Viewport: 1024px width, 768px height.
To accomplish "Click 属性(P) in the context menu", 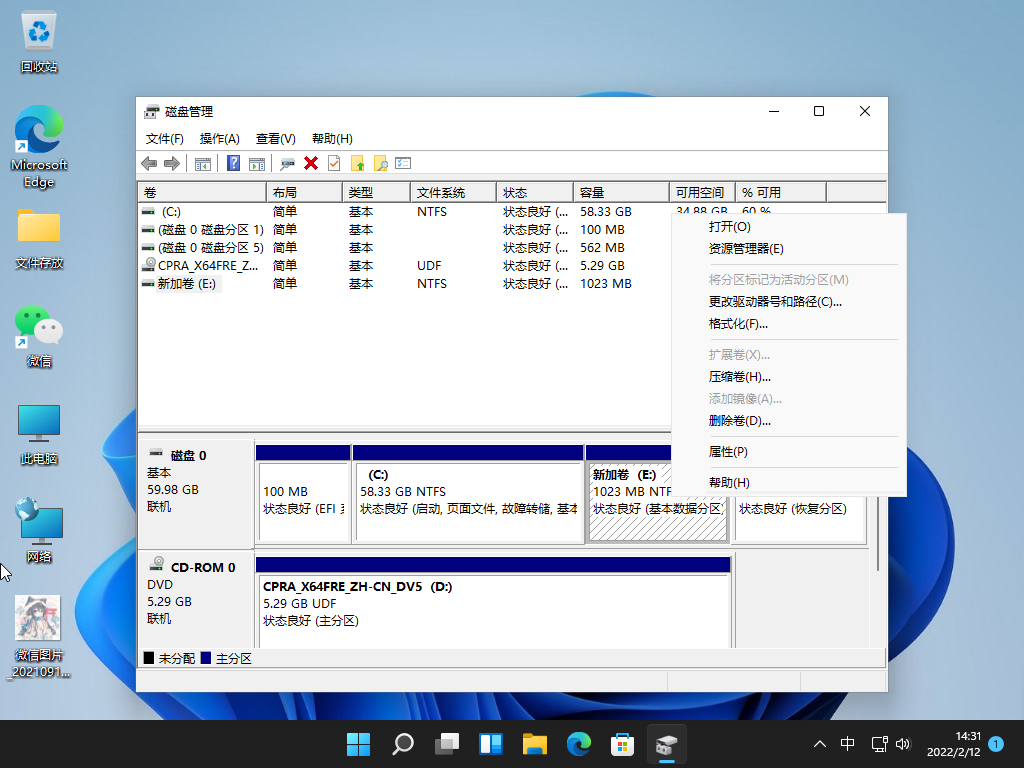I will (x=728, y=452).
